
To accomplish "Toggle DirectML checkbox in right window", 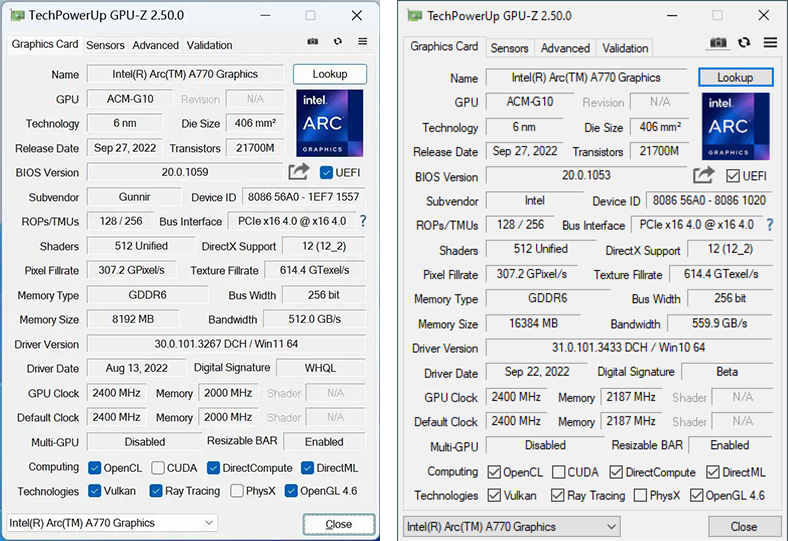I will point(713,472).
